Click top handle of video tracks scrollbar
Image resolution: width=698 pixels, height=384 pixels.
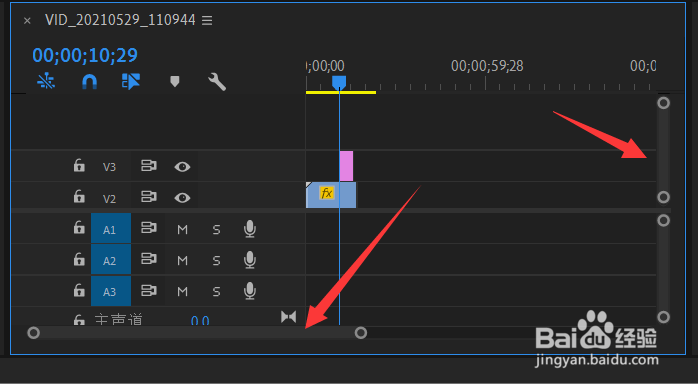(663, 103)
